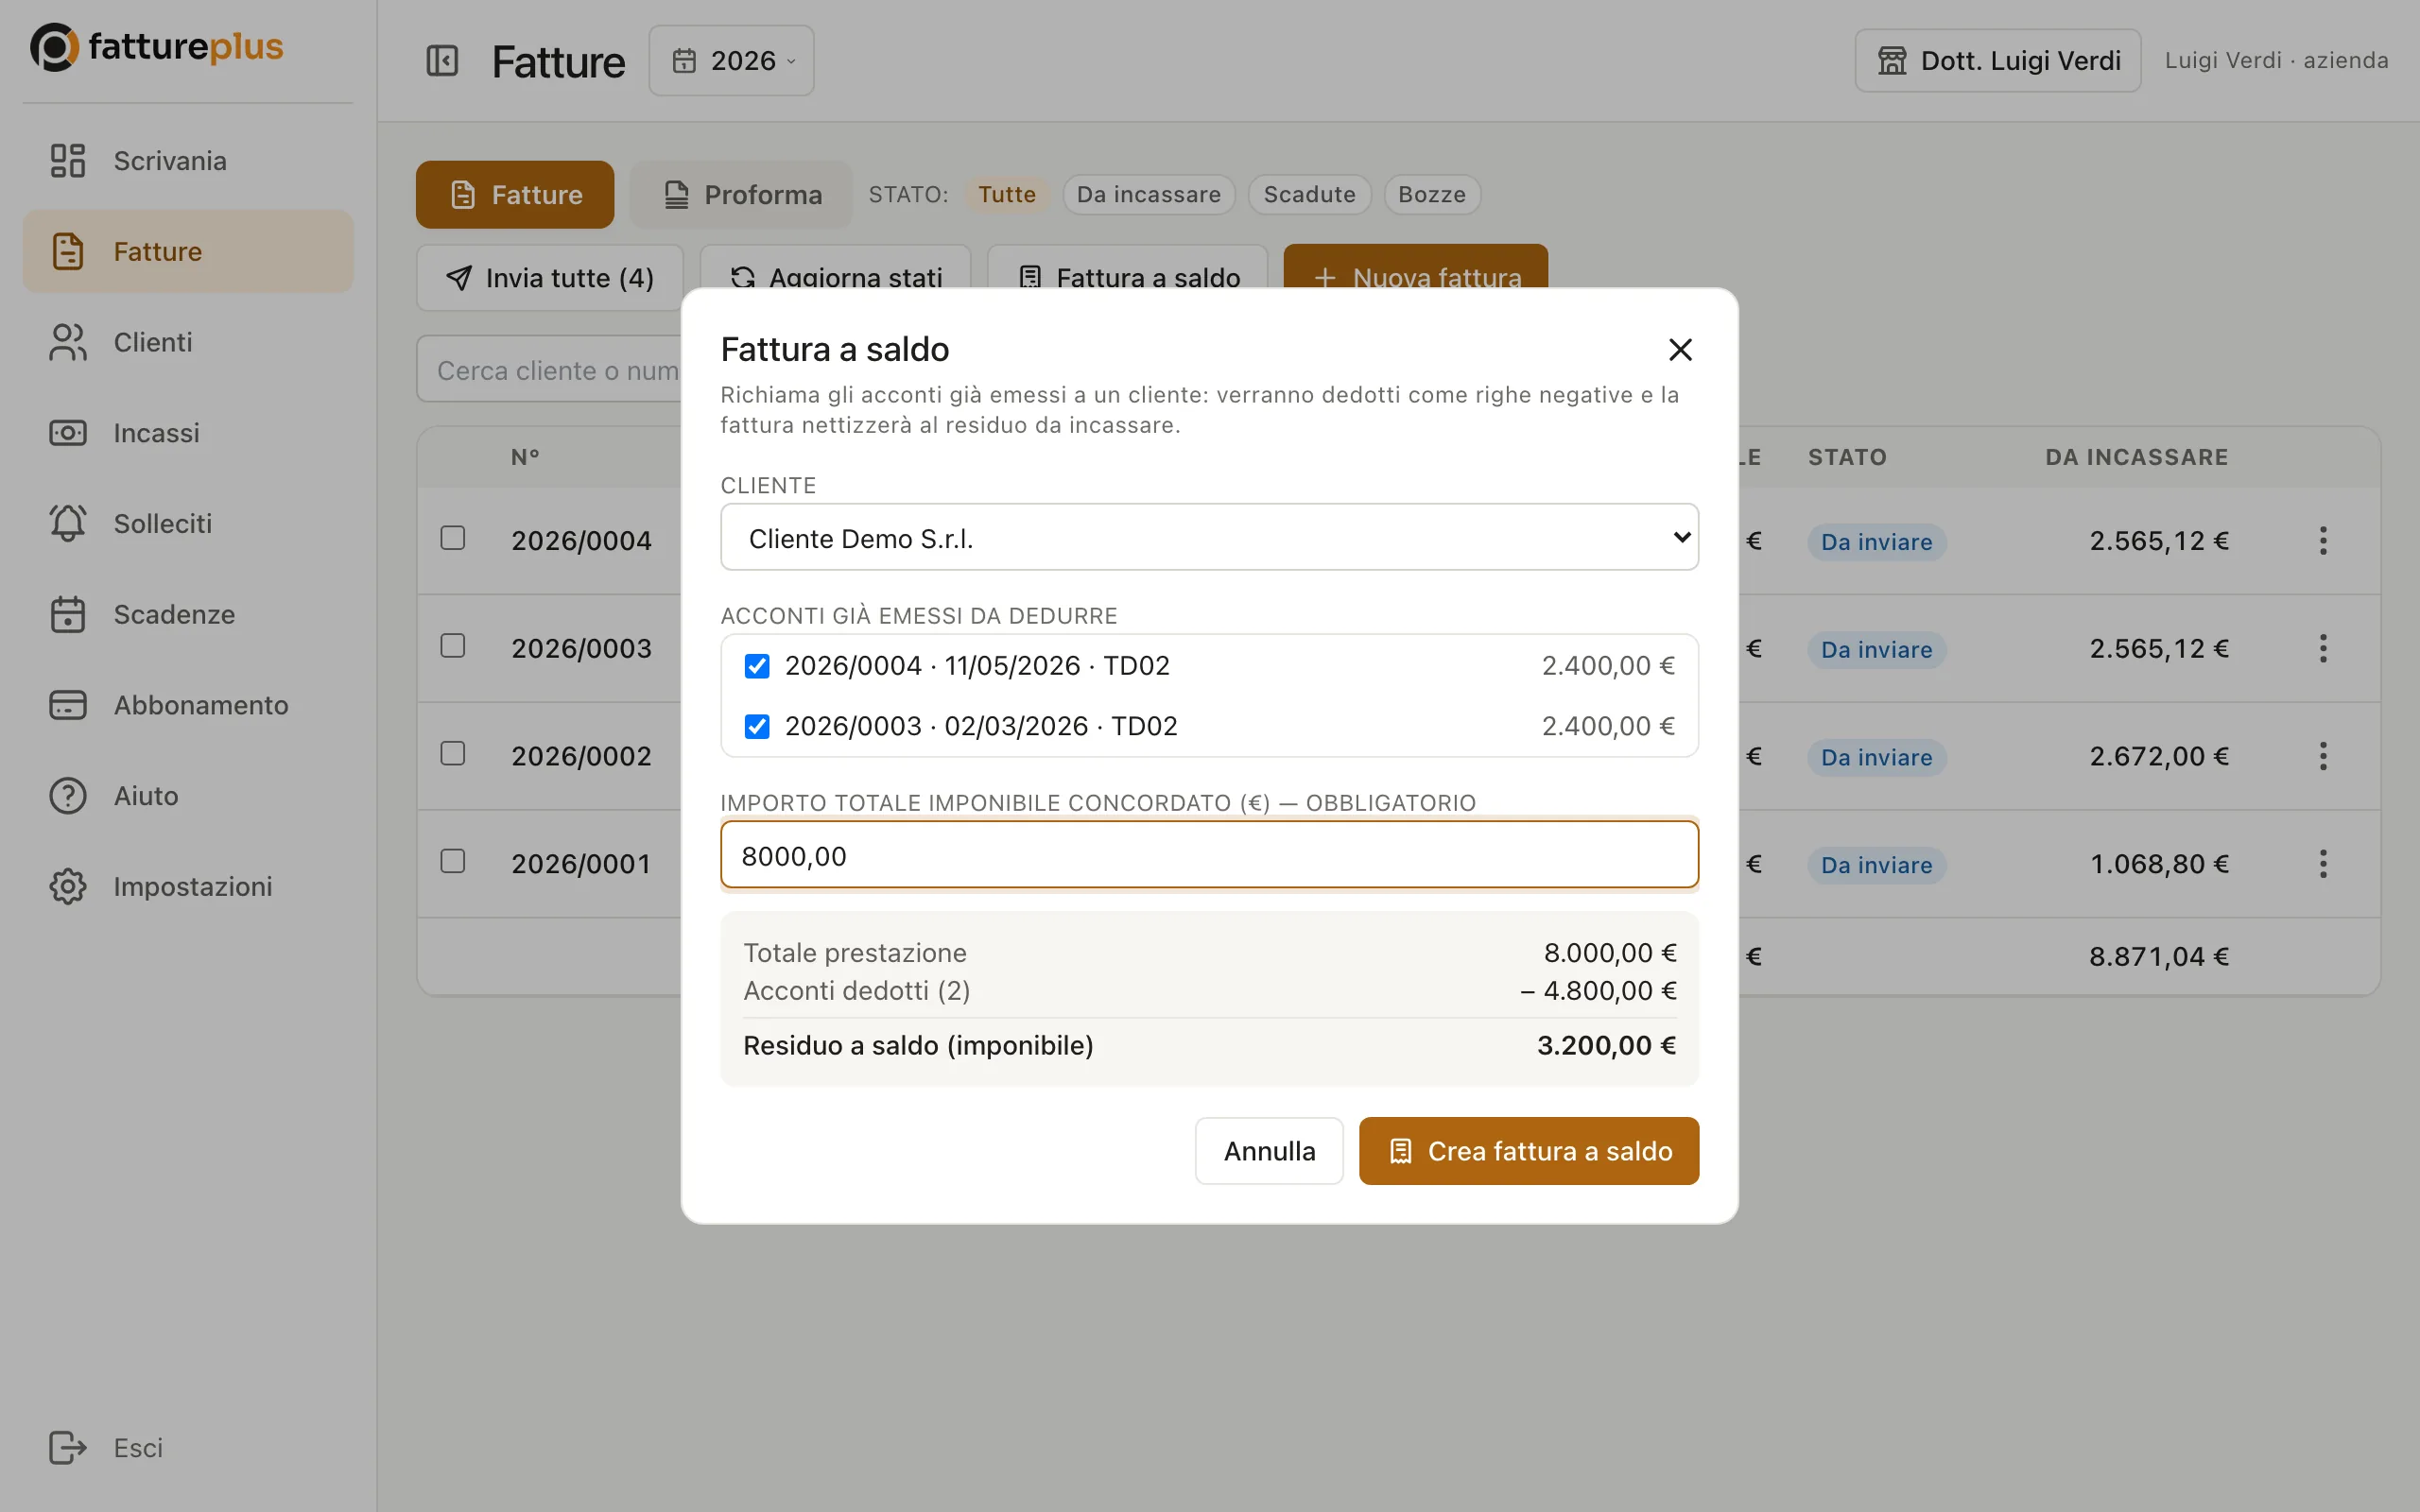
Task: Click the Scadenze calendar icon
Action: coord(68,614)
